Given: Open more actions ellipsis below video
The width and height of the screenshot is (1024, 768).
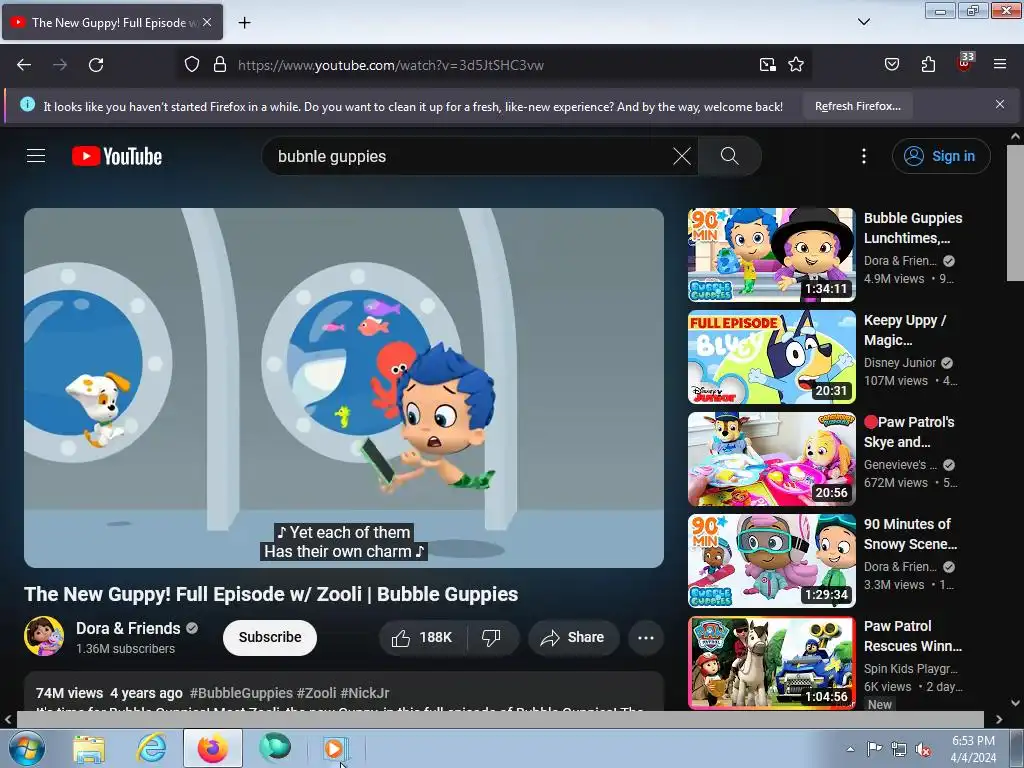Looking at the screenshot, I should (646, 638).
